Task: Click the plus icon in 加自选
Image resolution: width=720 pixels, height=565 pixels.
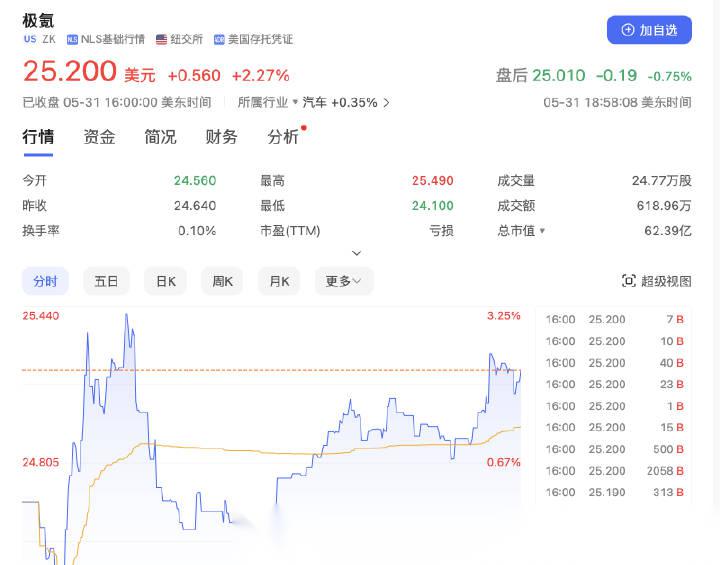Action: [628, 30]
